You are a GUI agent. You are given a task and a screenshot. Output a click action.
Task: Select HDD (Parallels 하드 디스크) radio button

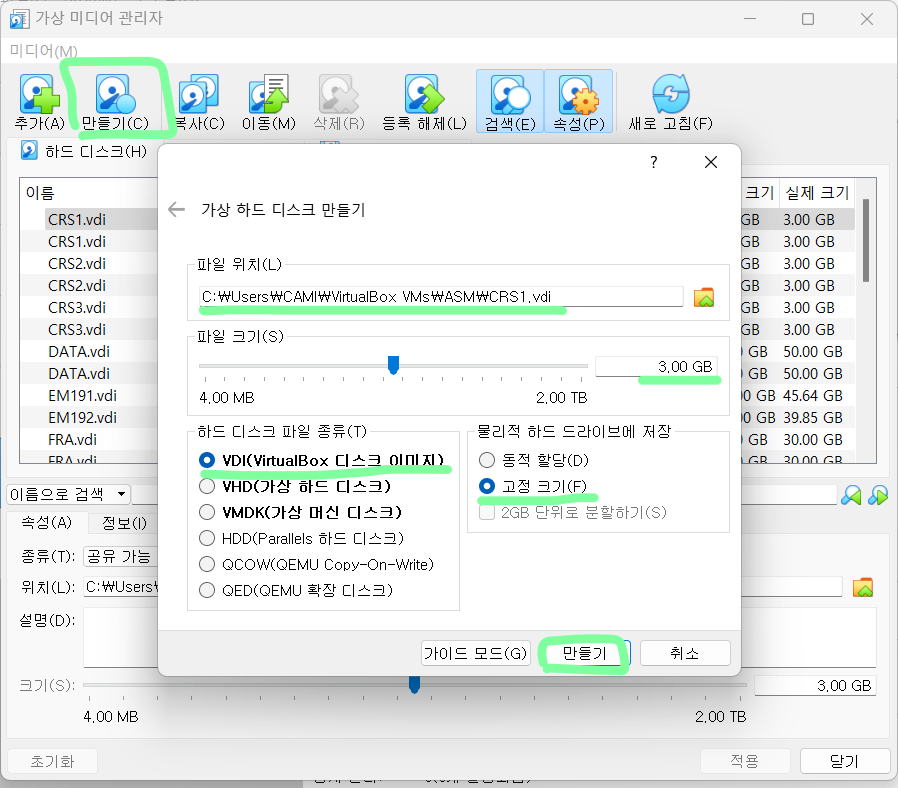(x=207, y=538)
